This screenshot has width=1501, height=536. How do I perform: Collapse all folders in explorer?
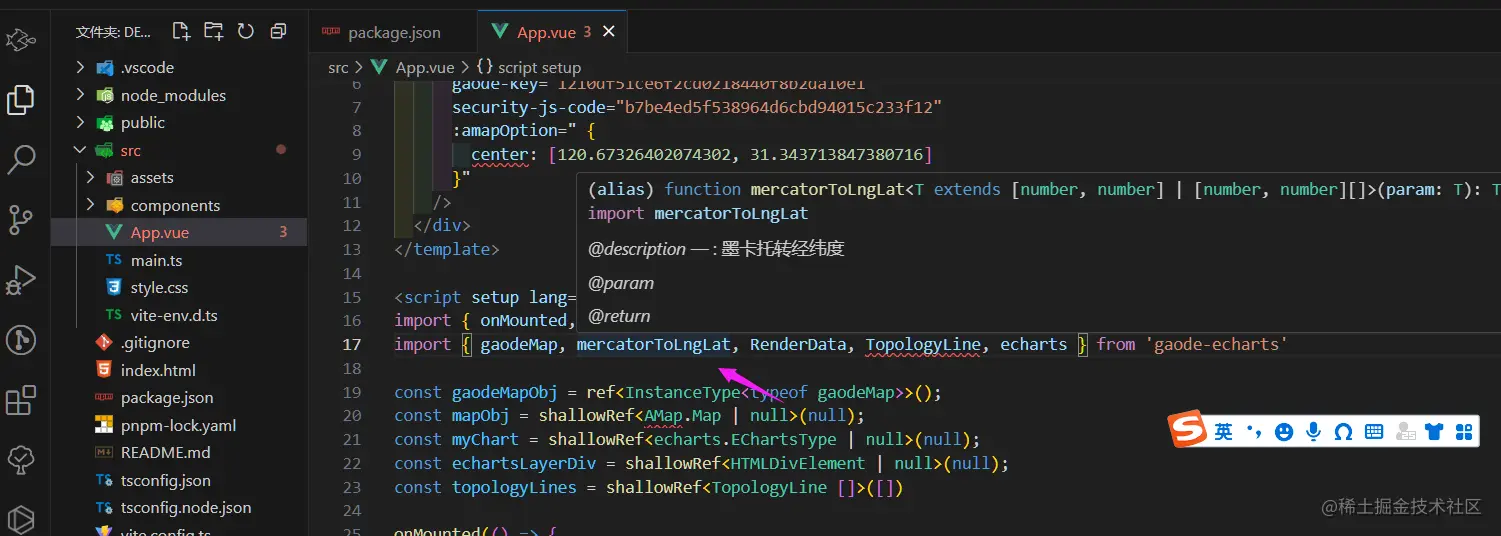coord(278,32)
